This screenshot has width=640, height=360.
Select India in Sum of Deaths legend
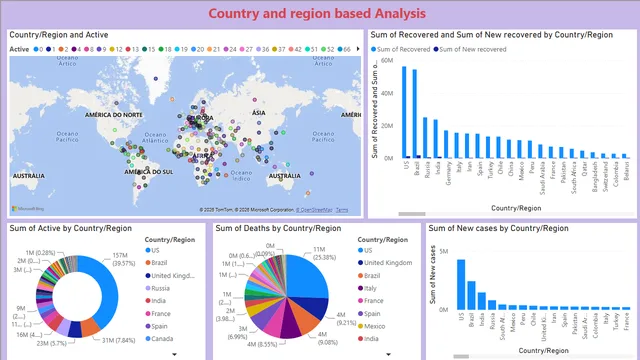point(368,339)
